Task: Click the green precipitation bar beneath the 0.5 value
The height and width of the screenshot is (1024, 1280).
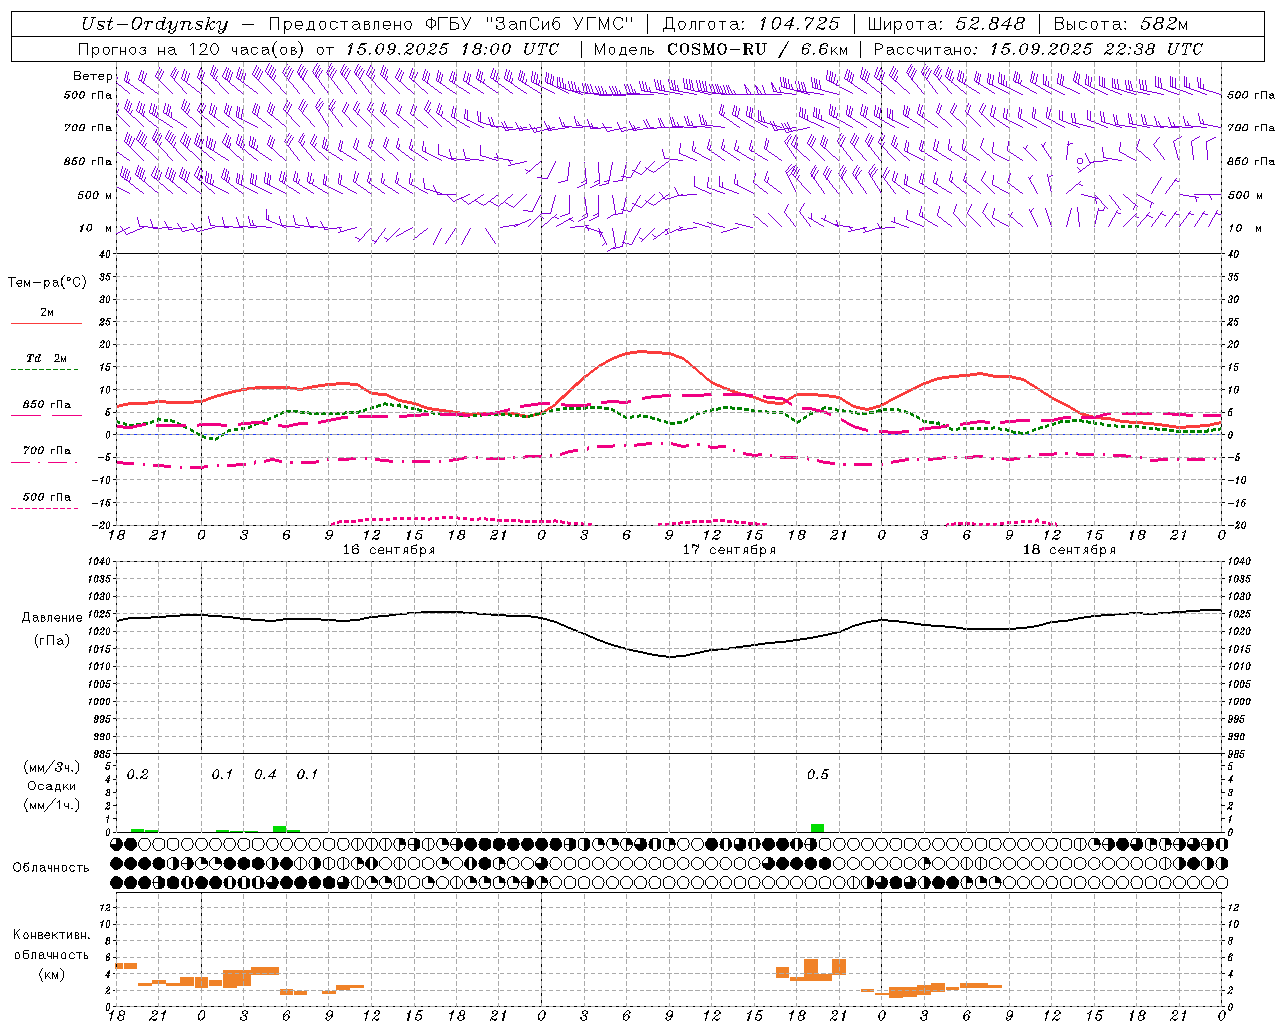Action: 818,828
